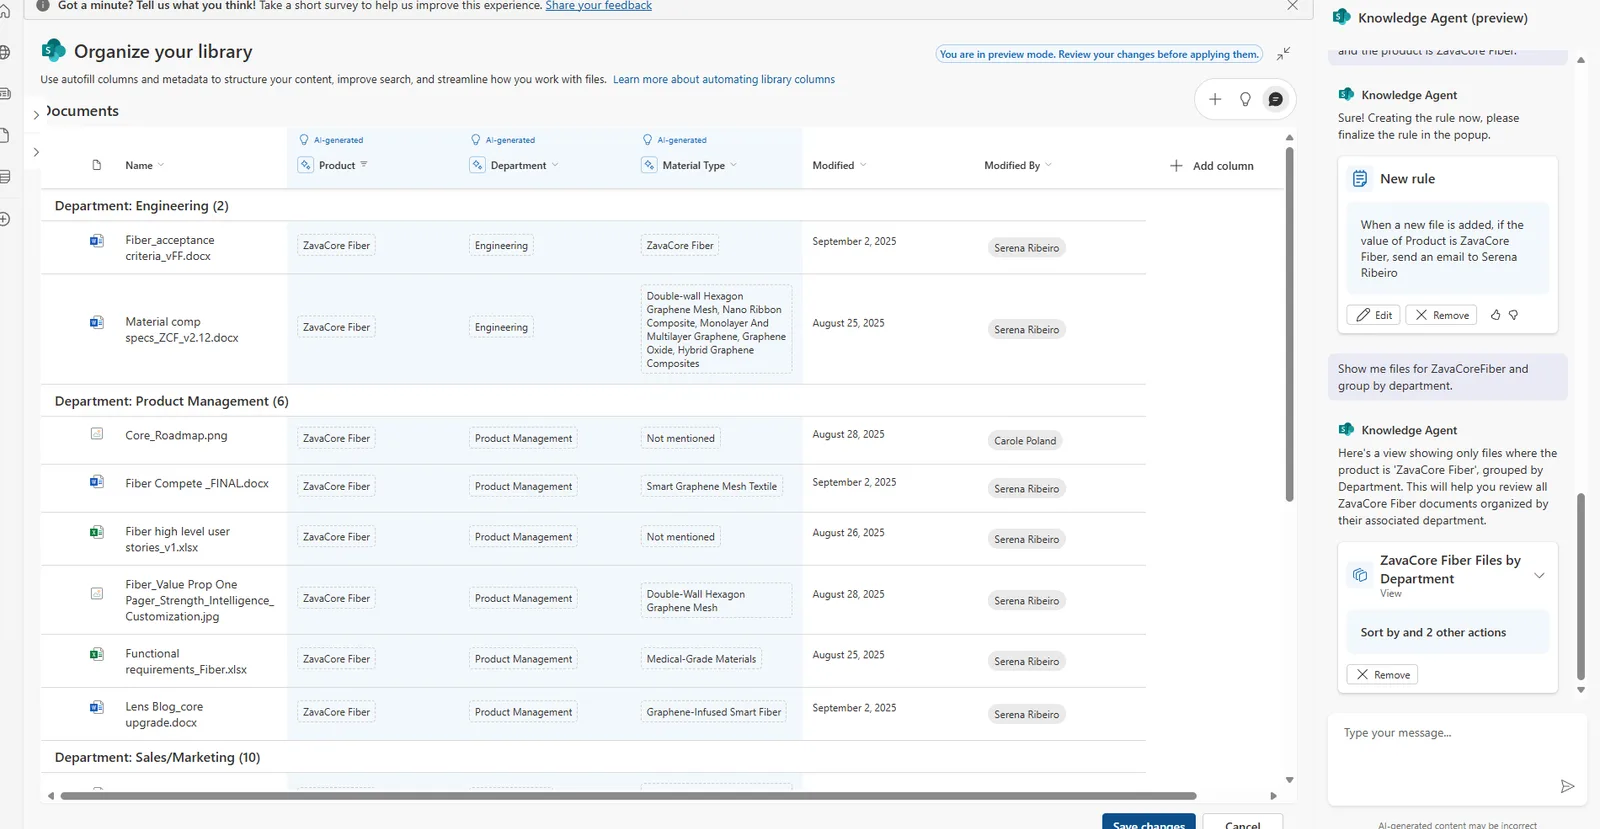The width and height of the screenshot is (1600, 829).
Task: Click the Word icon for Fiber_acceptance criteria_vFF.docx
Action: point(97,240)
